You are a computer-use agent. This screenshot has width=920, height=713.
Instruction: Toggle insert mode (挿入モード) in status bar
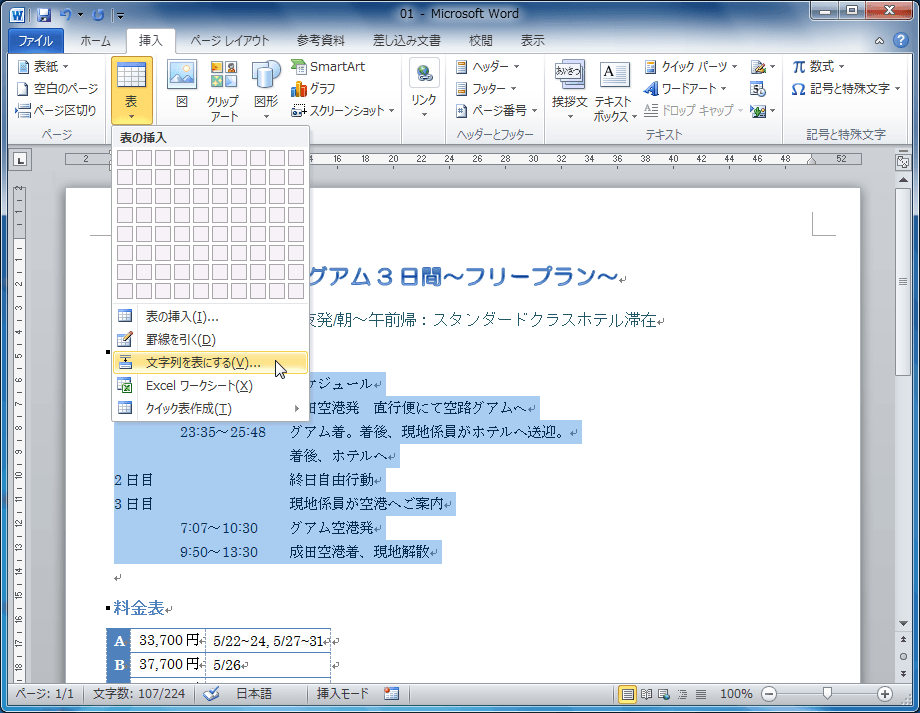click(342, 694)
